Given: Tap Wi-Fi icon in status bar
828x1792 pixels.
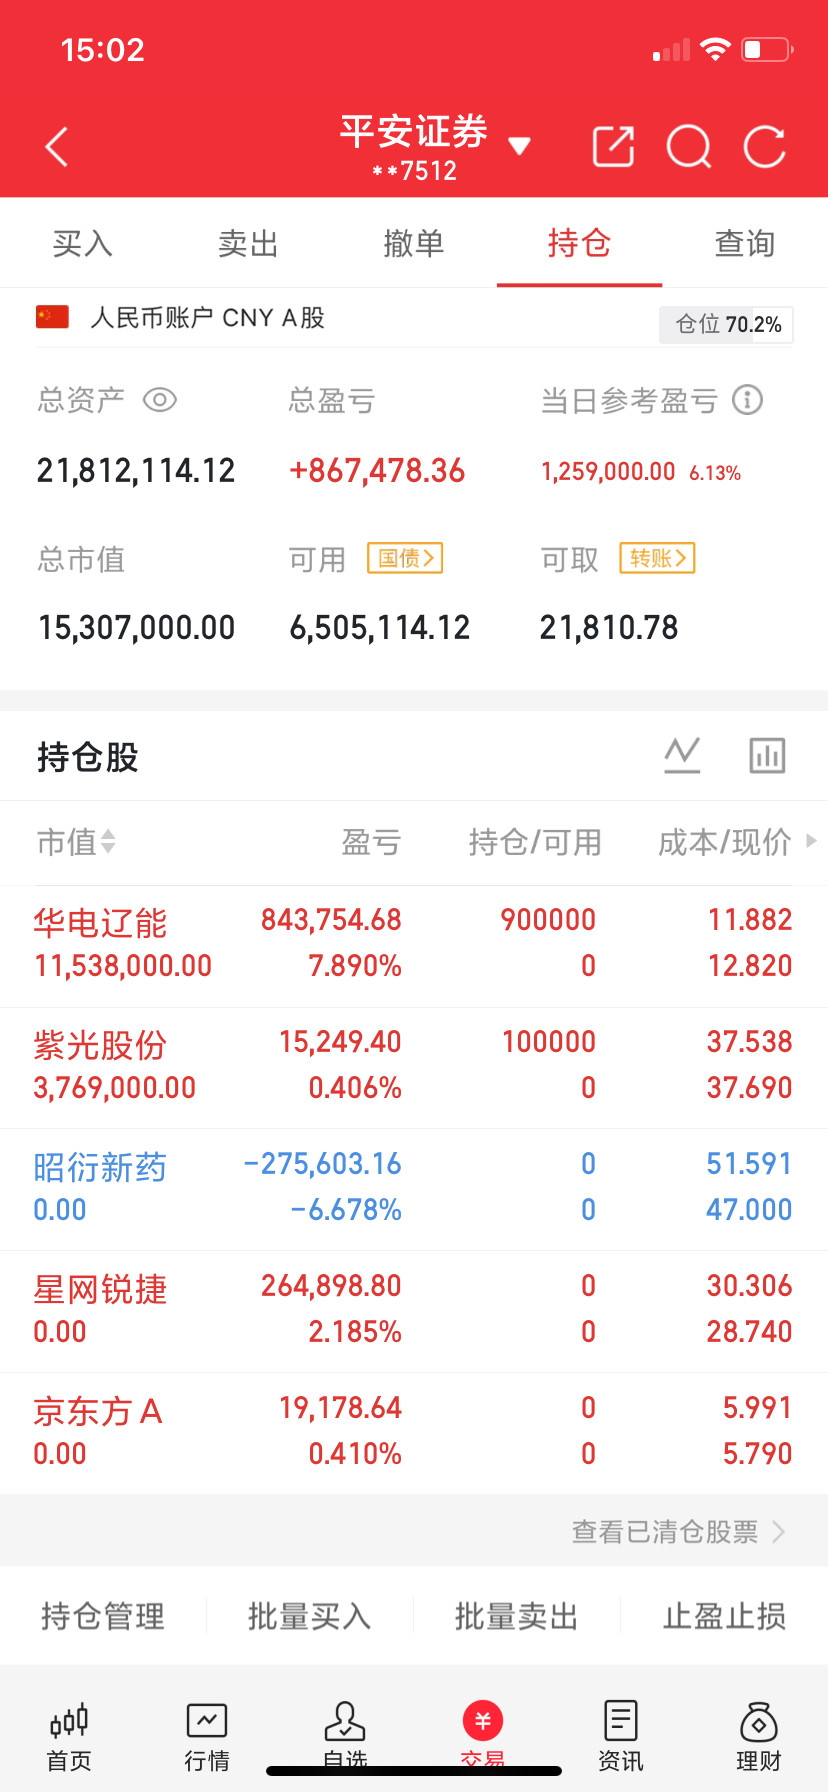Looking at the screenshot, I should click(x=715, y=49).
